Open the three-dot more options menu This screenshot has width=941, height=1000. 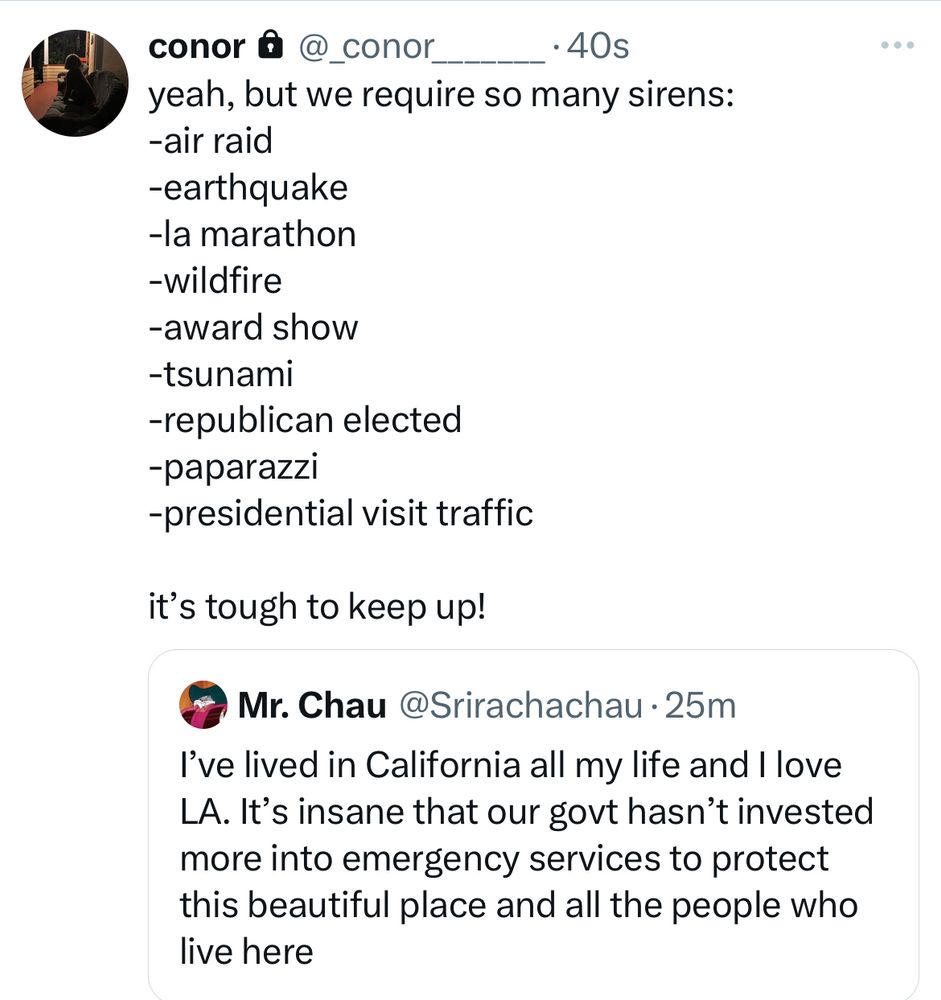click(x=897, y=47)
